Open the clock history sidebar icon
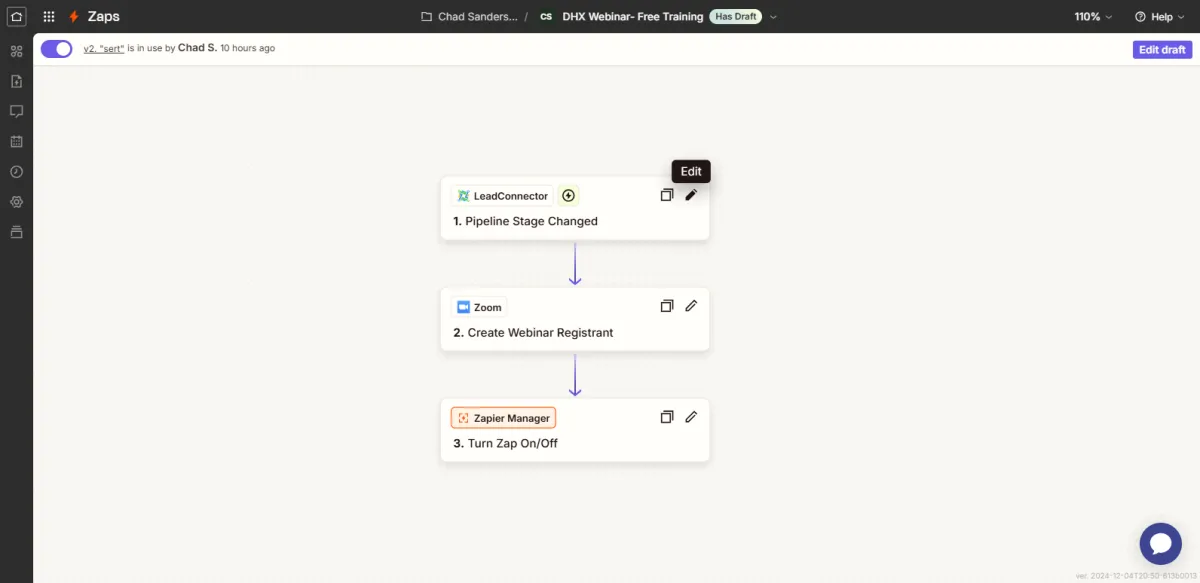The width and height of the screenshot is (1200, 583). pos(16,171)
